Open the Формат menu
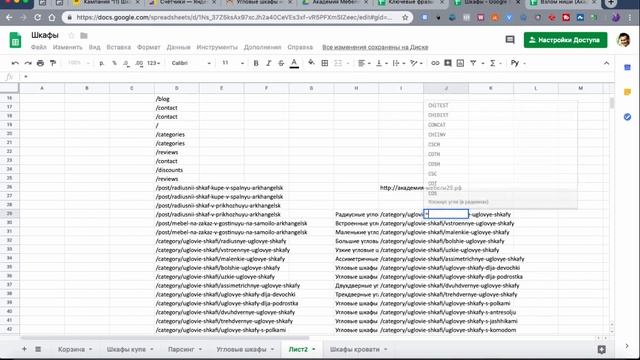Screen dimensions: 640x360 coord(149,47)
